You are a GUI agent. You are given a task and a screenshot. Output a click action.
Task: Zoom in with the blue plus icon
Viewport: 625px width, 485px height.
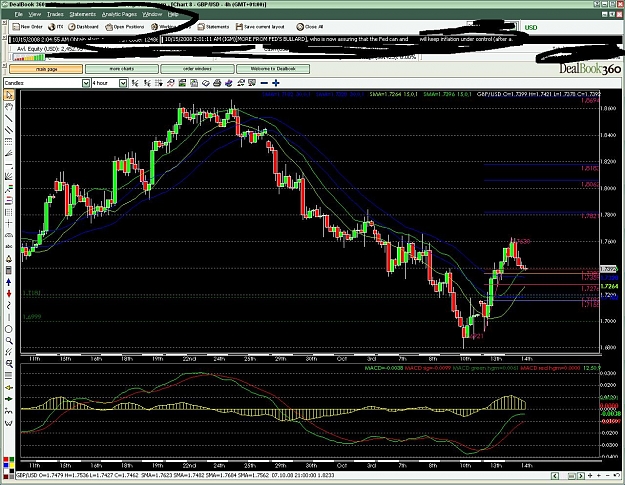(276, 83)
